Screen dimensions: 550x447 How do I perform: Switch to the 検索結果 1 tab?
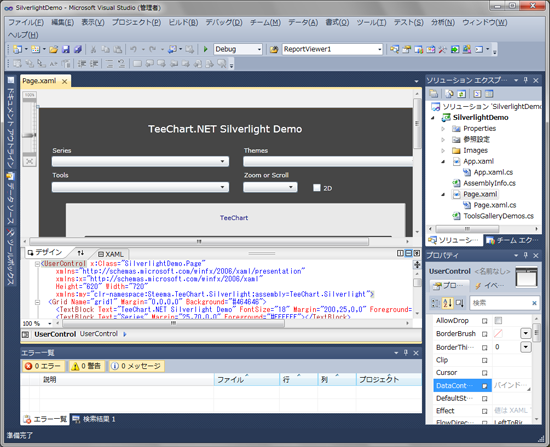94,419
